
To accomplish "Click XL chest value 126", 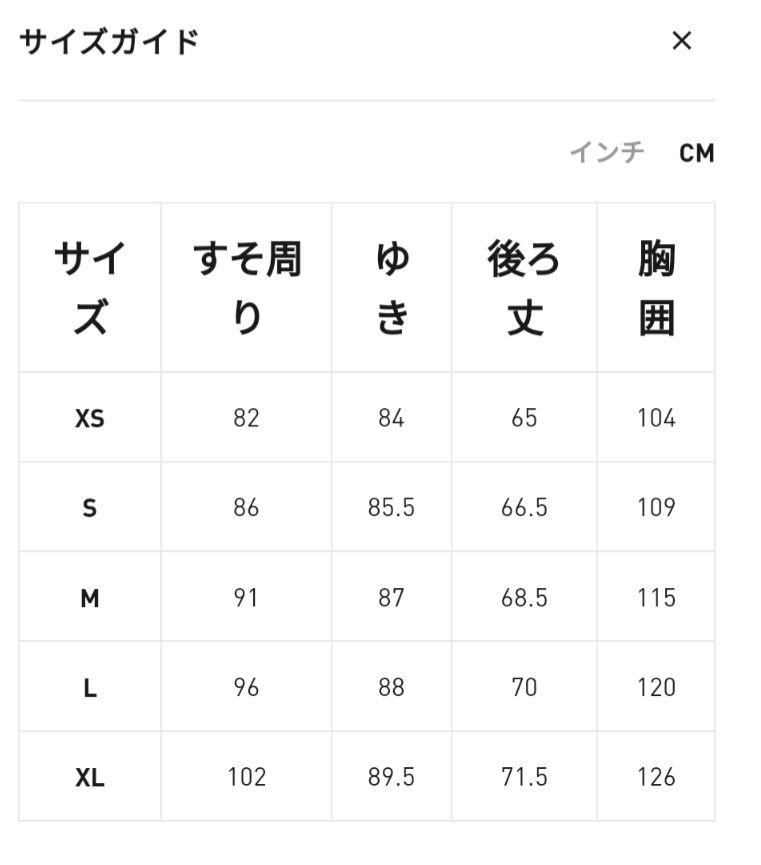I will [656, 777].
